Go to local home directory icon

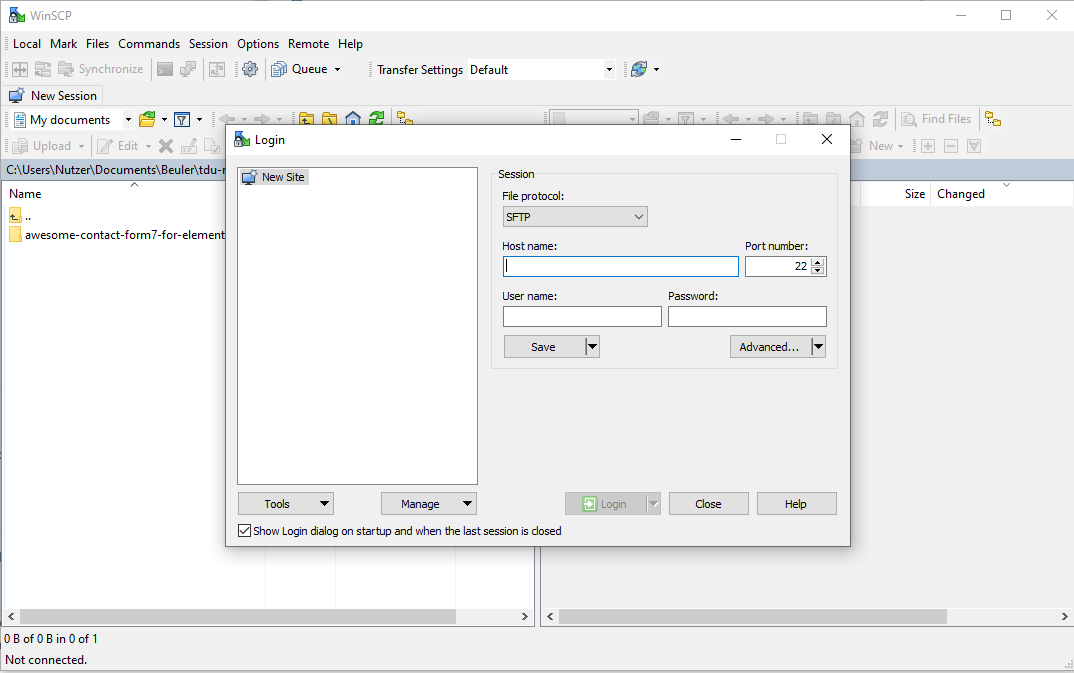[x=353, y=118]
